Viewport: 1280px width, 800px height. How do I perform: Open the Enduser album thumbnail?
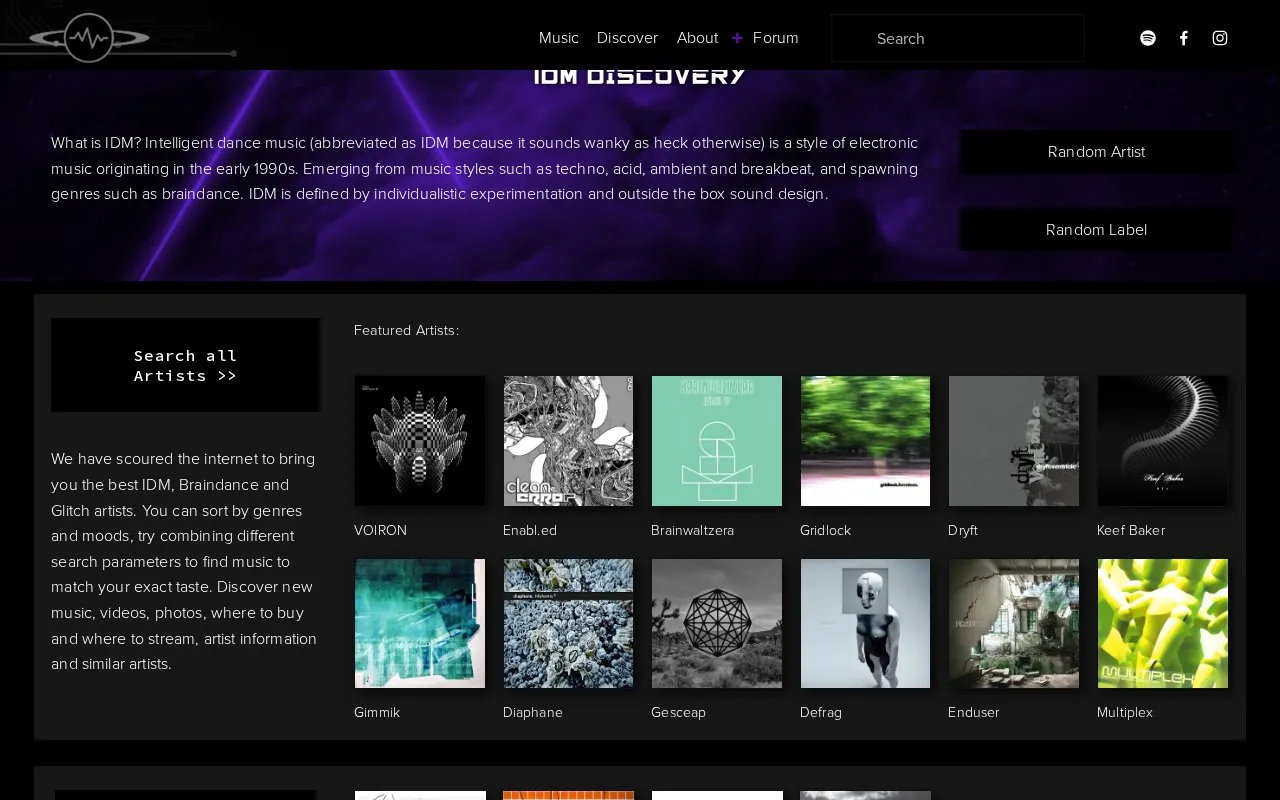point(1014,623)
